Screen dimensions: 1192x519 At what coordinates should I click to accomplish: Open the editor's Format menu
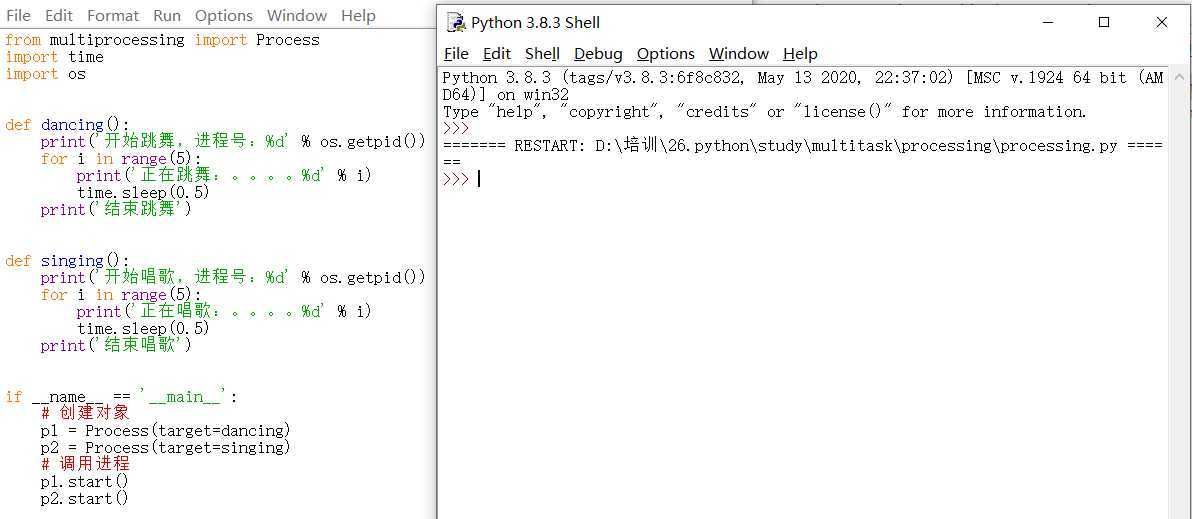pos(113,15)
